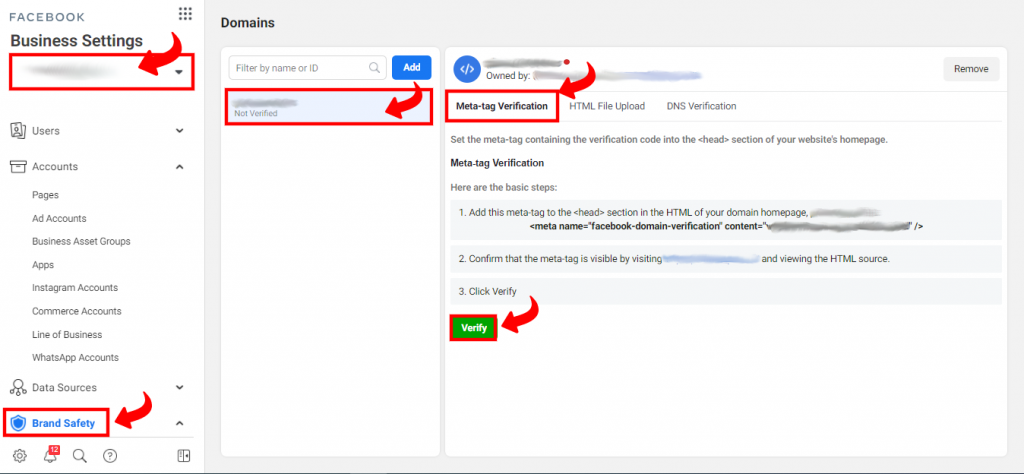Switch to DNS Verification tab
This screenshot has width=1024, height=474.
tap(701, 106)
